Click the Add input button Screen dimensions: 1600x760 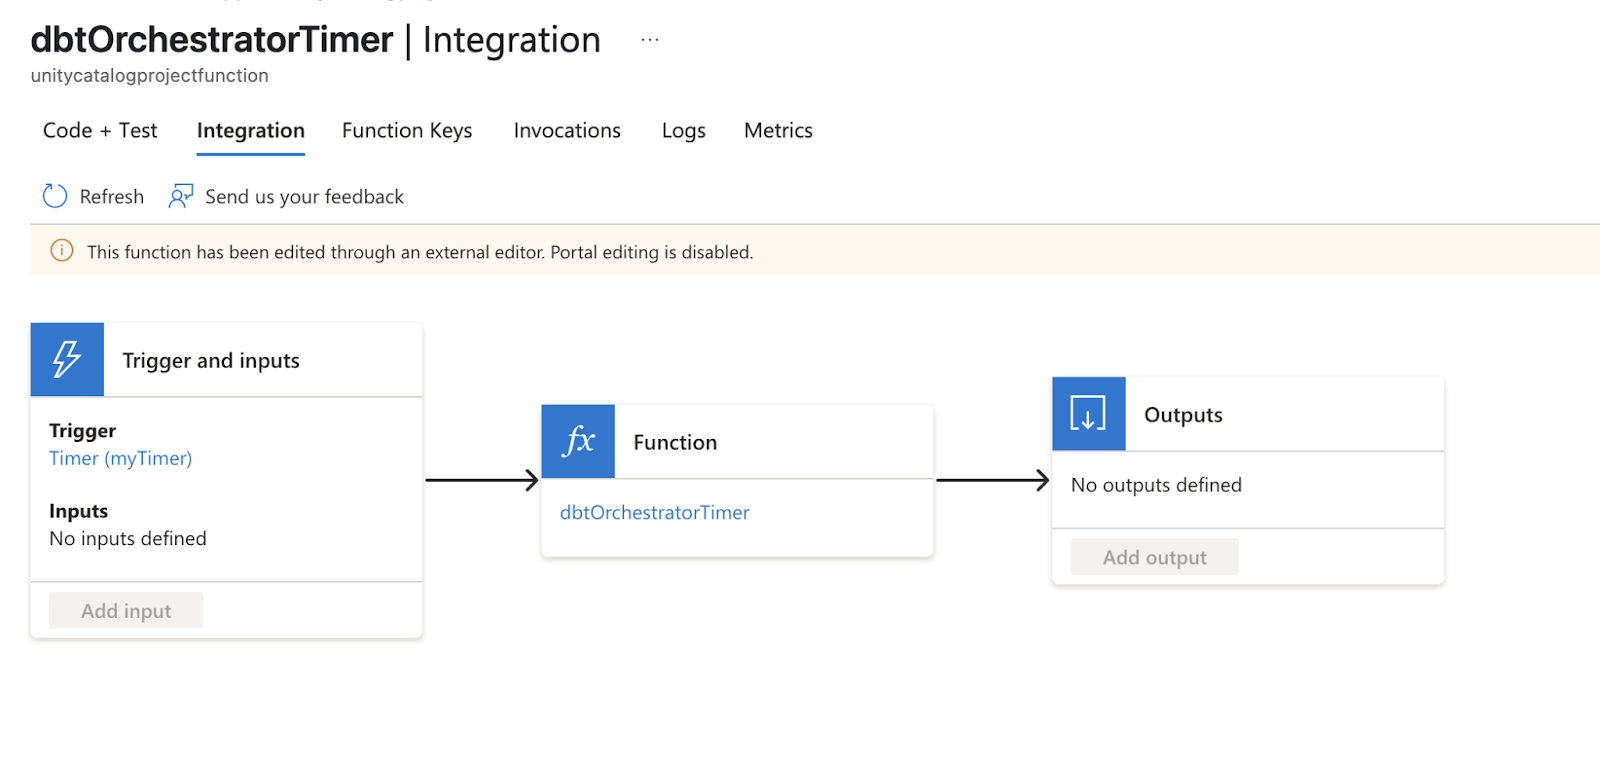(x=126, y=610)
